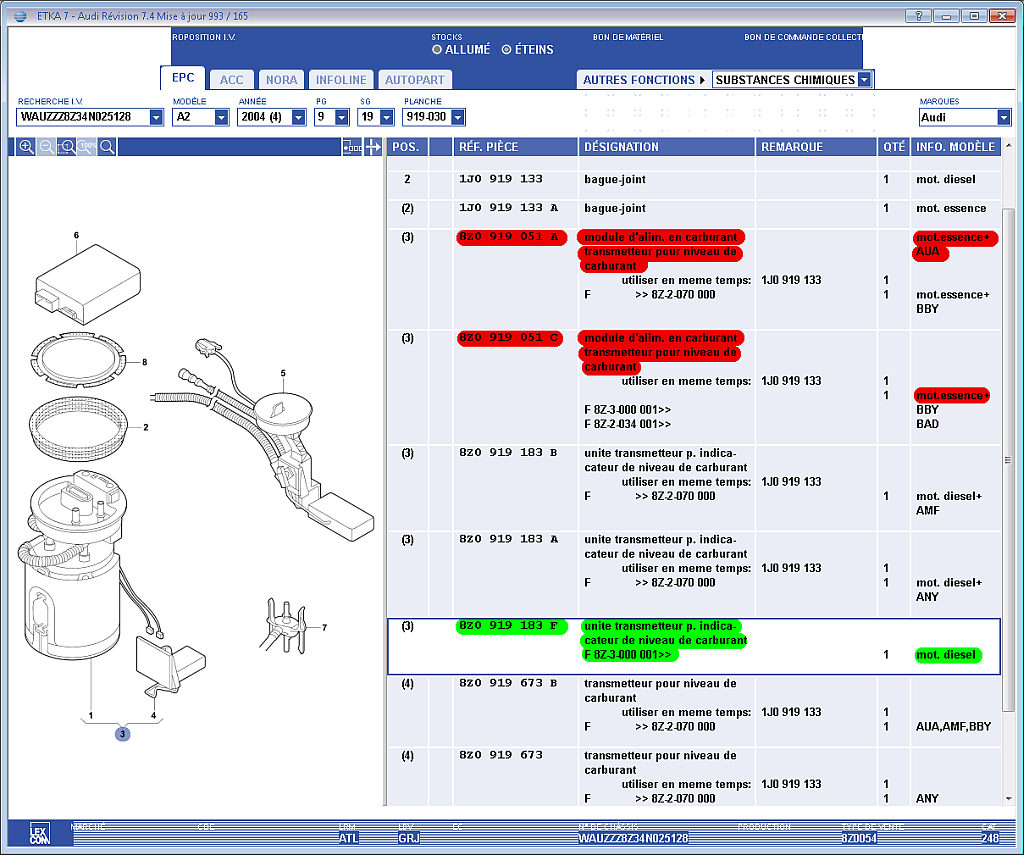1024x855 pixels.
Task: Select highlighted part 8Z0 919 051 A
Action: (x=512, y=237)
